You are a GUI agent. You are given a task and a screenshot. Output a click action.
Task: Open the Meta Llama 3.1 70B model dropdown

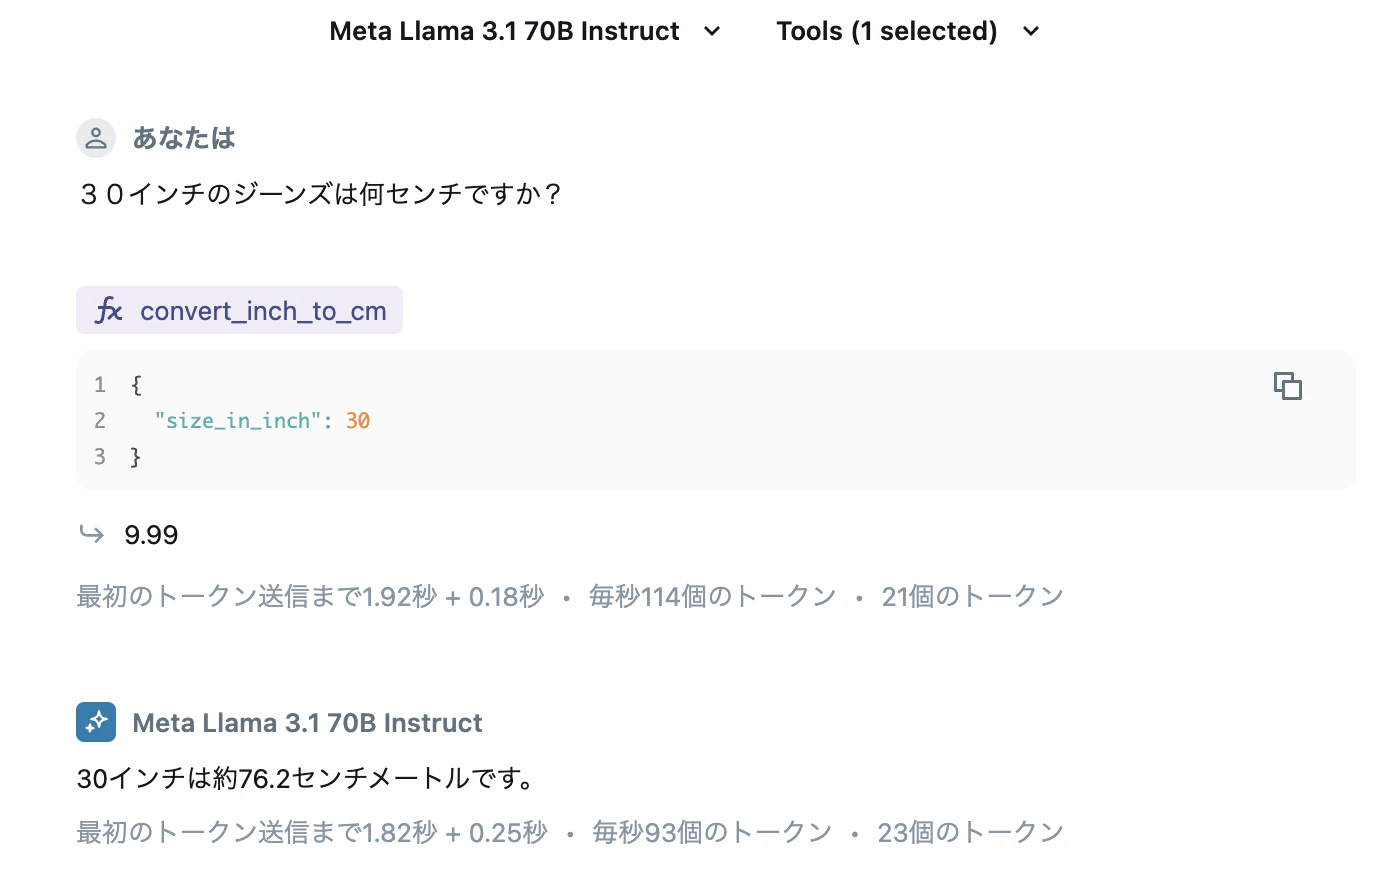click(525, 31)
